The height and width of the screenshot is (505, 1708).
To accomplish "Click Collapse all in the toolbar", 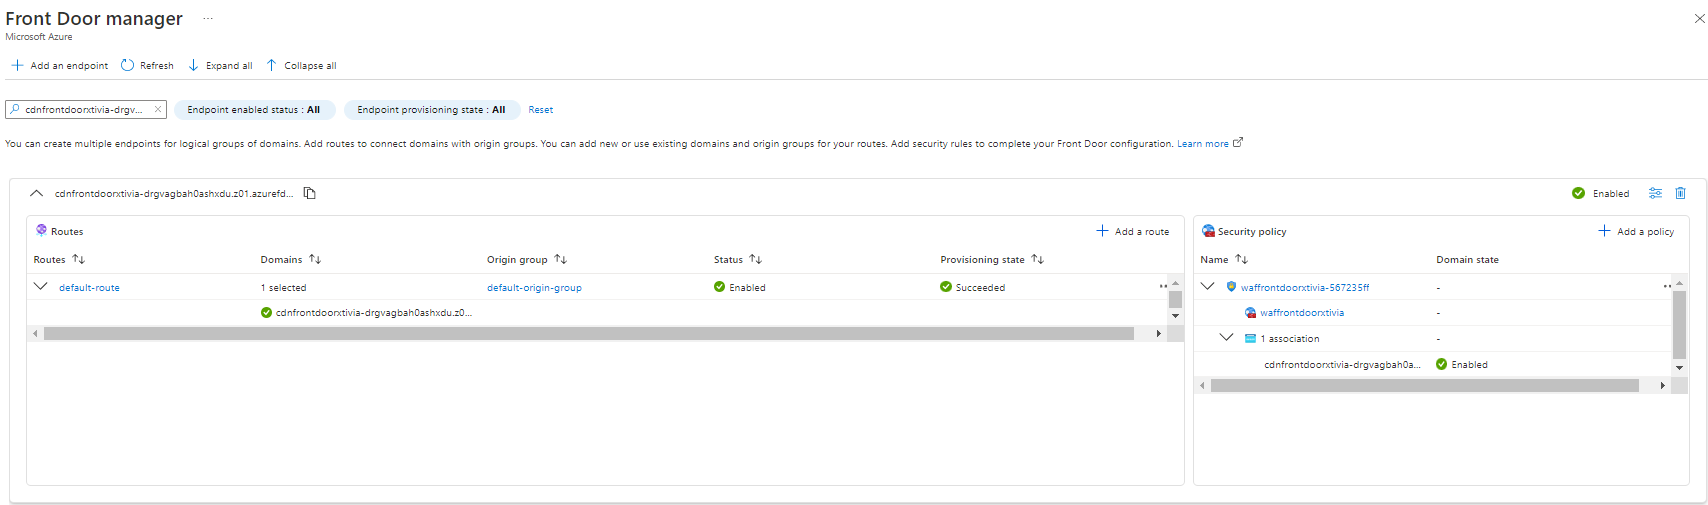I will (301, 66).
